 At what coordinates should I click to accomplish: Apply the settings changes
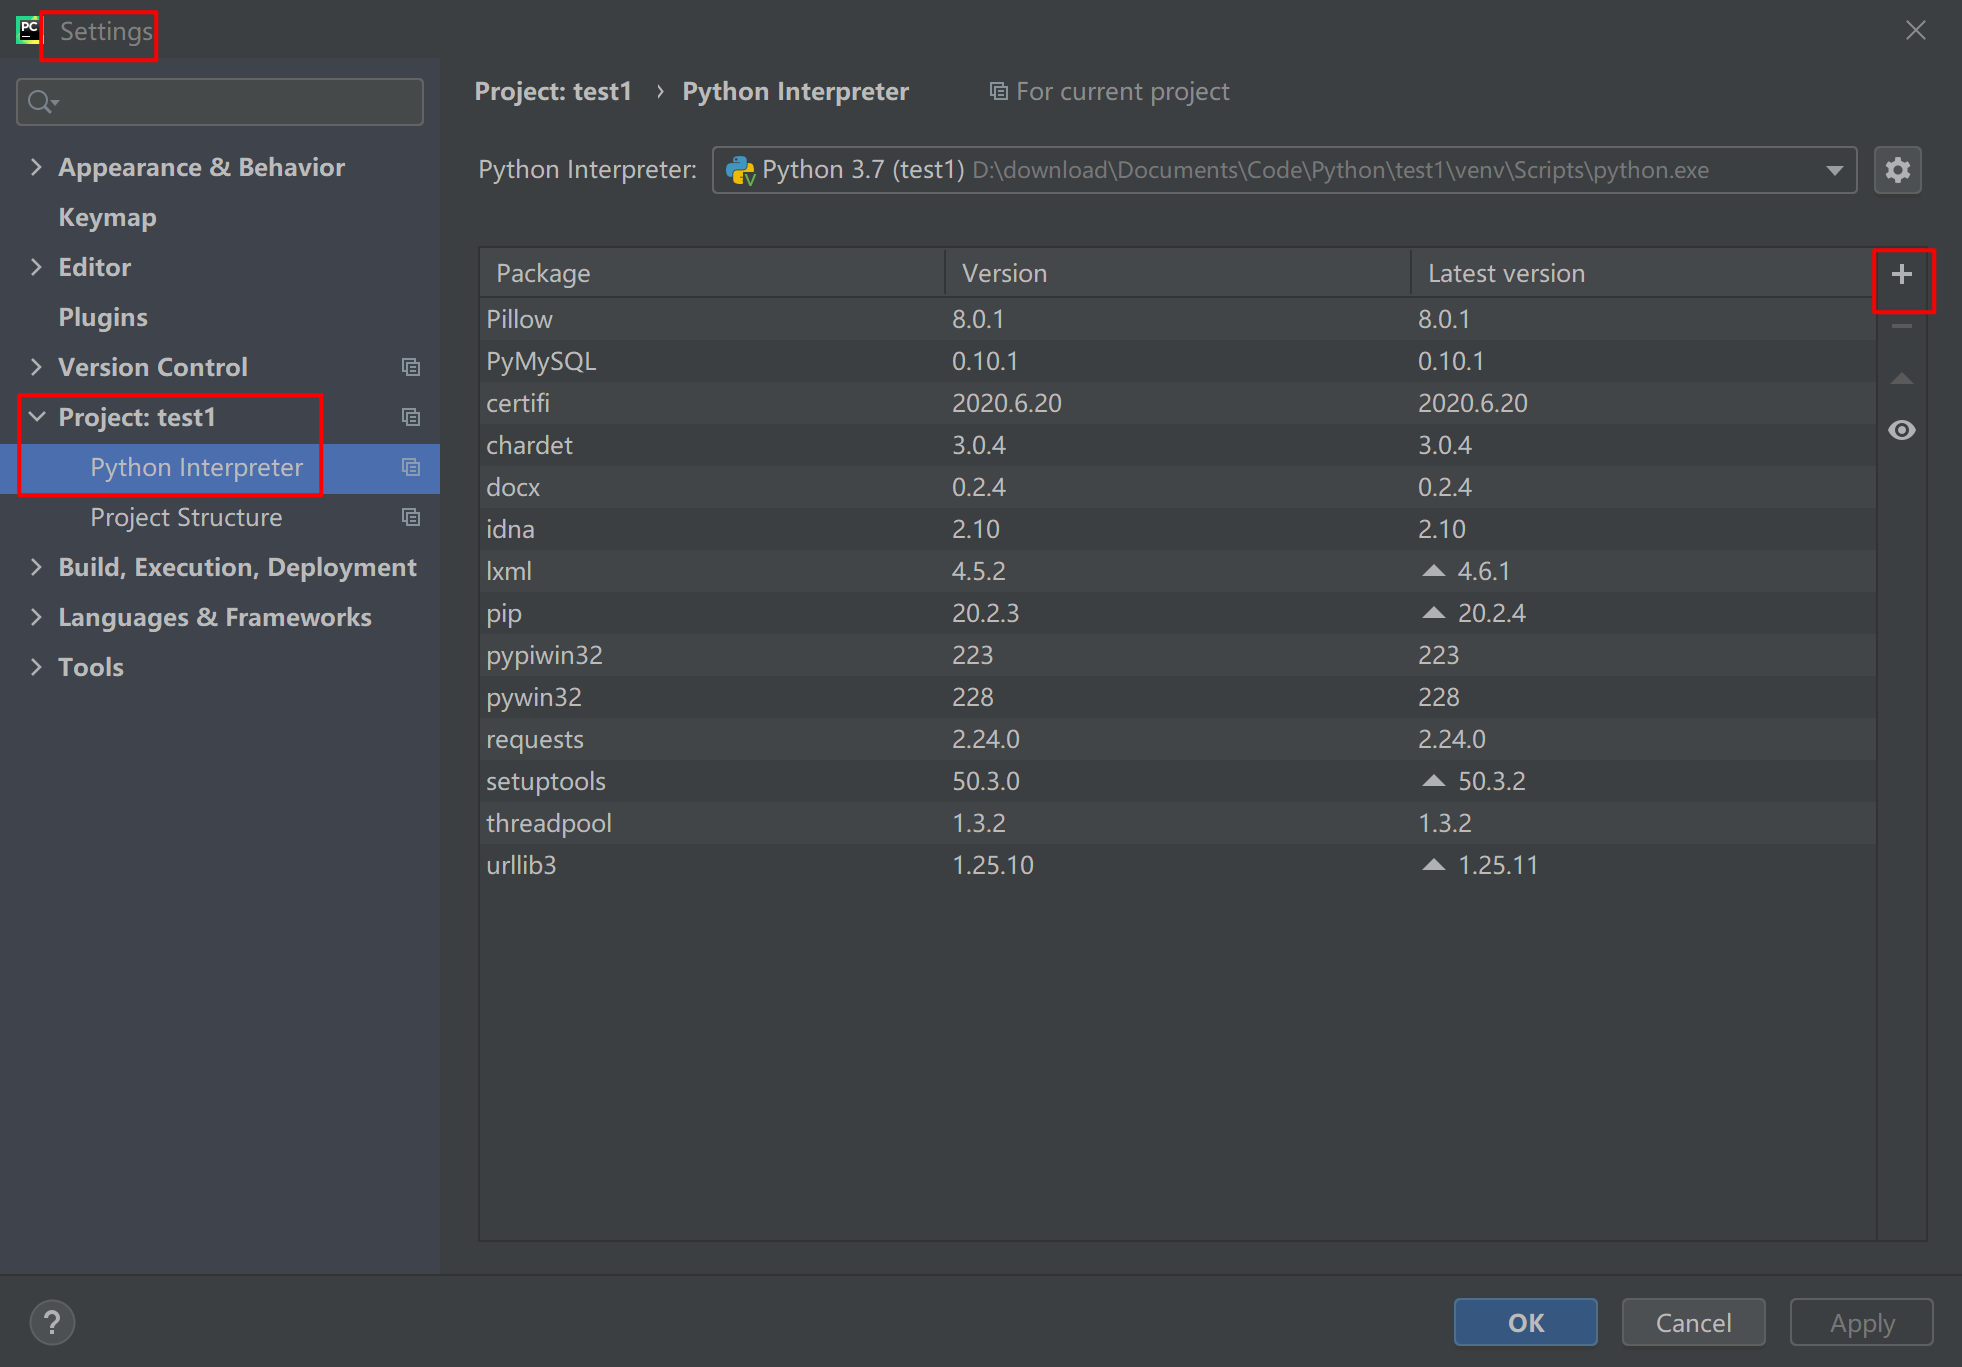click(1860, 1322)
